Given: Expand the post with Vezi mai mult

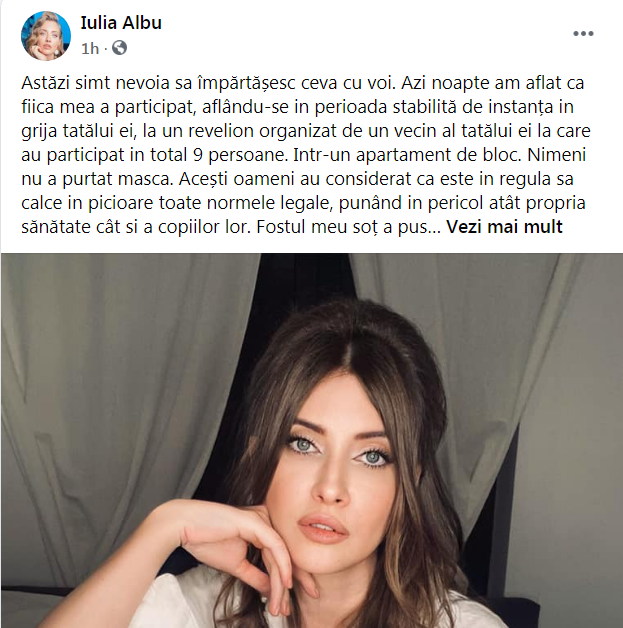Looking at the screenshot, I should click(504, 227).
